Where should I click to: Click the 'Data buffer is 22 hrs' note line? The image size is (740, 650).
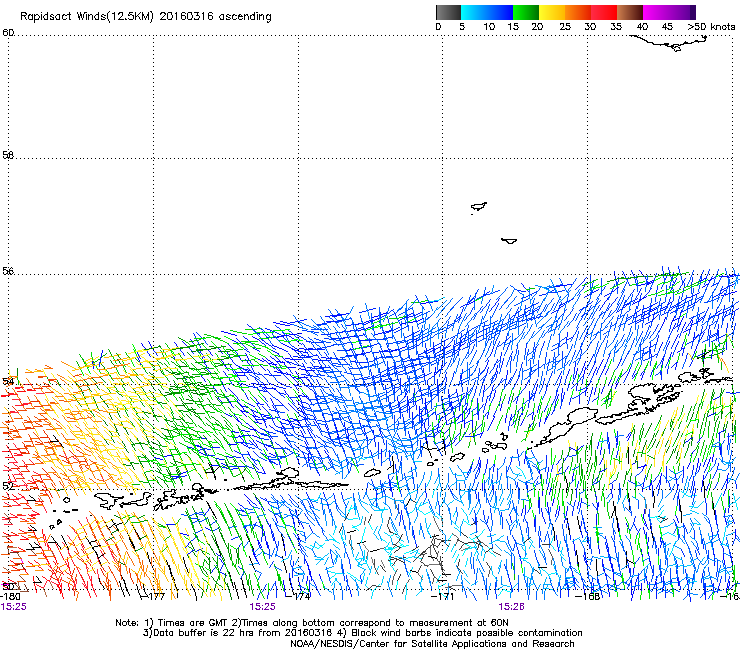(x=362, y=633)
